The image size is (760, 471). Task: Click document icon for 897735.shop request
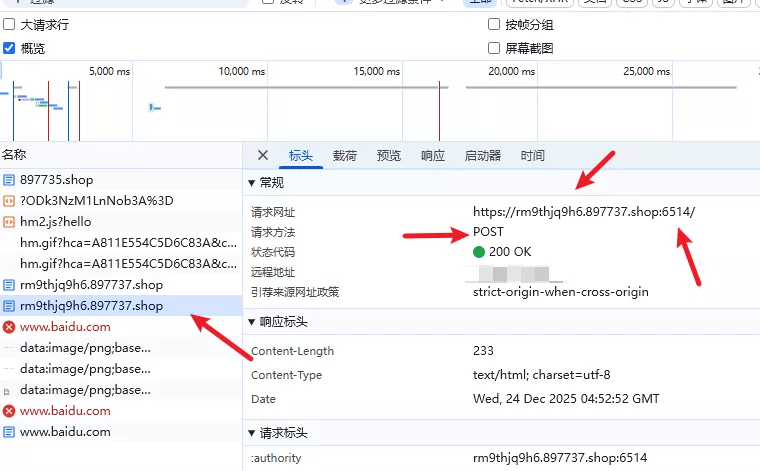tap(9, 180)
